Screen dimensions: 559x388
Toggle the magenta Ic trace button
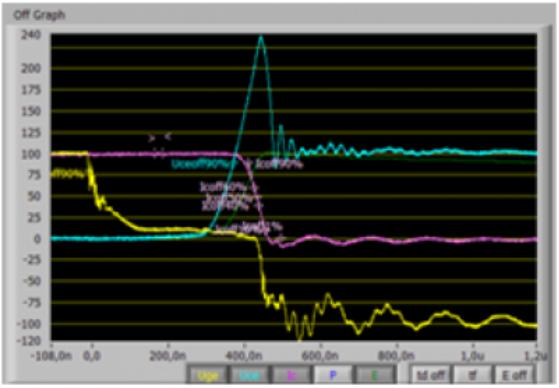tap(292, 375)
